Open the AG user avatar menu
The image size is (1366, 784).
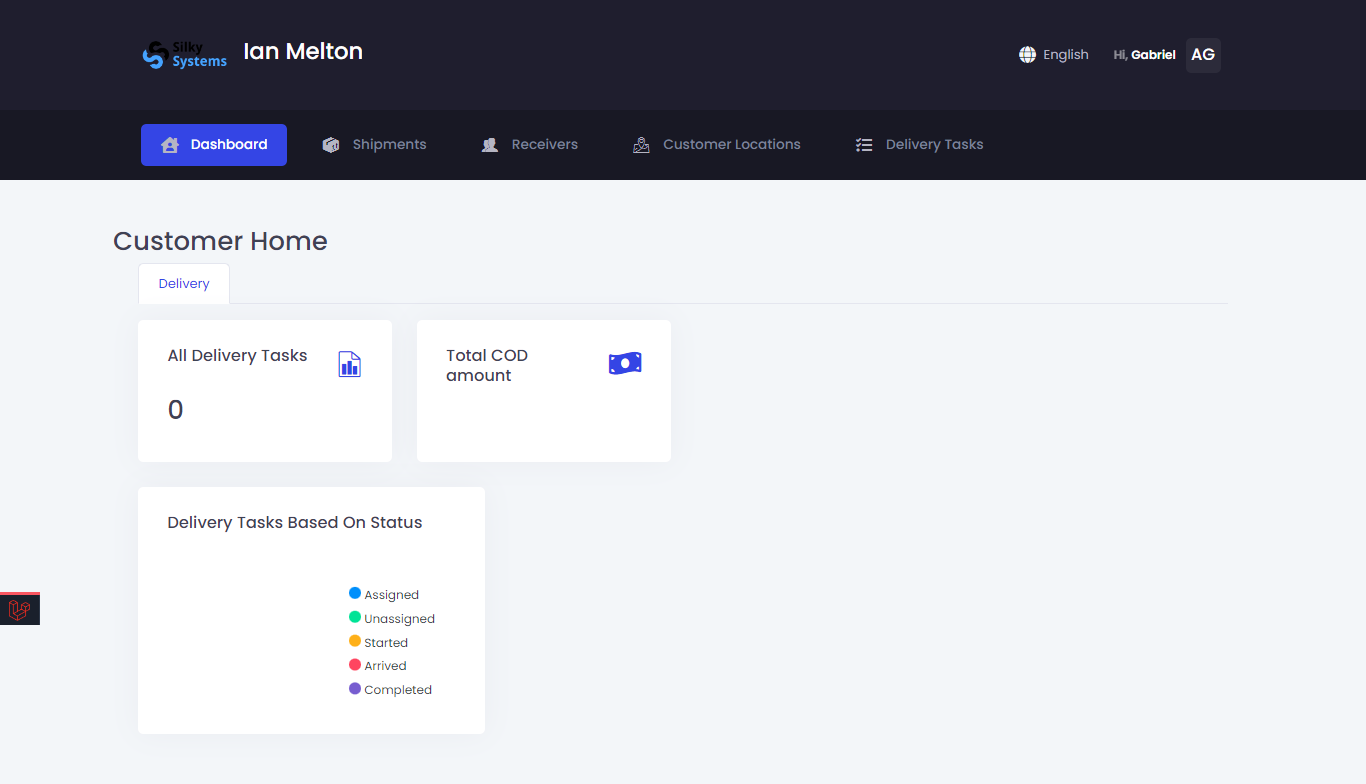coord(1203,55)
